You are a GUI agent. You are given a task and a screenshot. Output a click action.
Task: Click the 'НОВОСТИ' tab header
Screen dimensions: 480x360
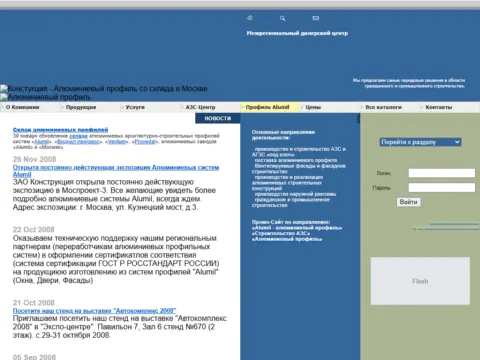pyautogui.click(x=218, y=118)
